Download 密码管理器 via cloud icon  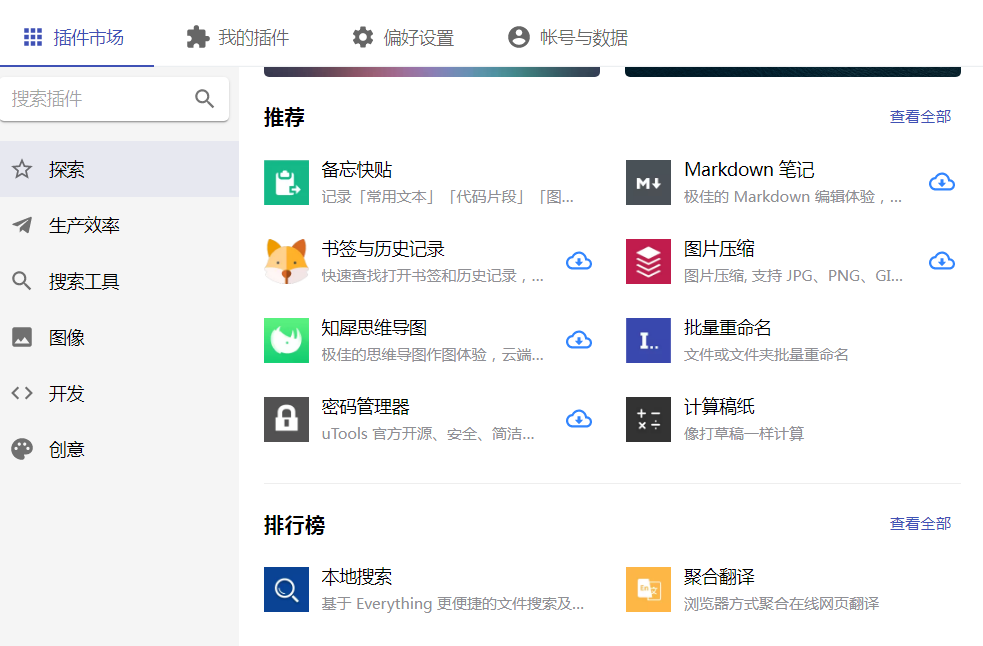pos(579,420)
